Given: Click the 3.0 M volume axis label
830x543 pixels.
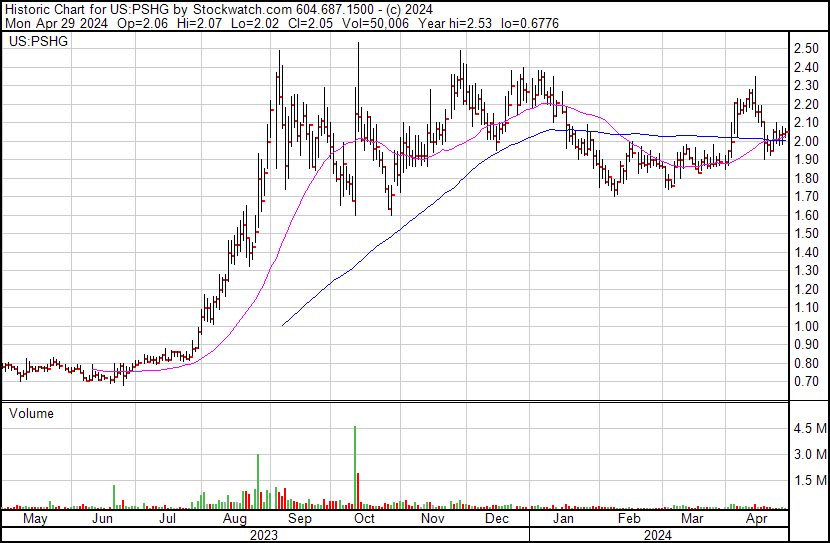Looking at the screenshot, I should (810, 454).
